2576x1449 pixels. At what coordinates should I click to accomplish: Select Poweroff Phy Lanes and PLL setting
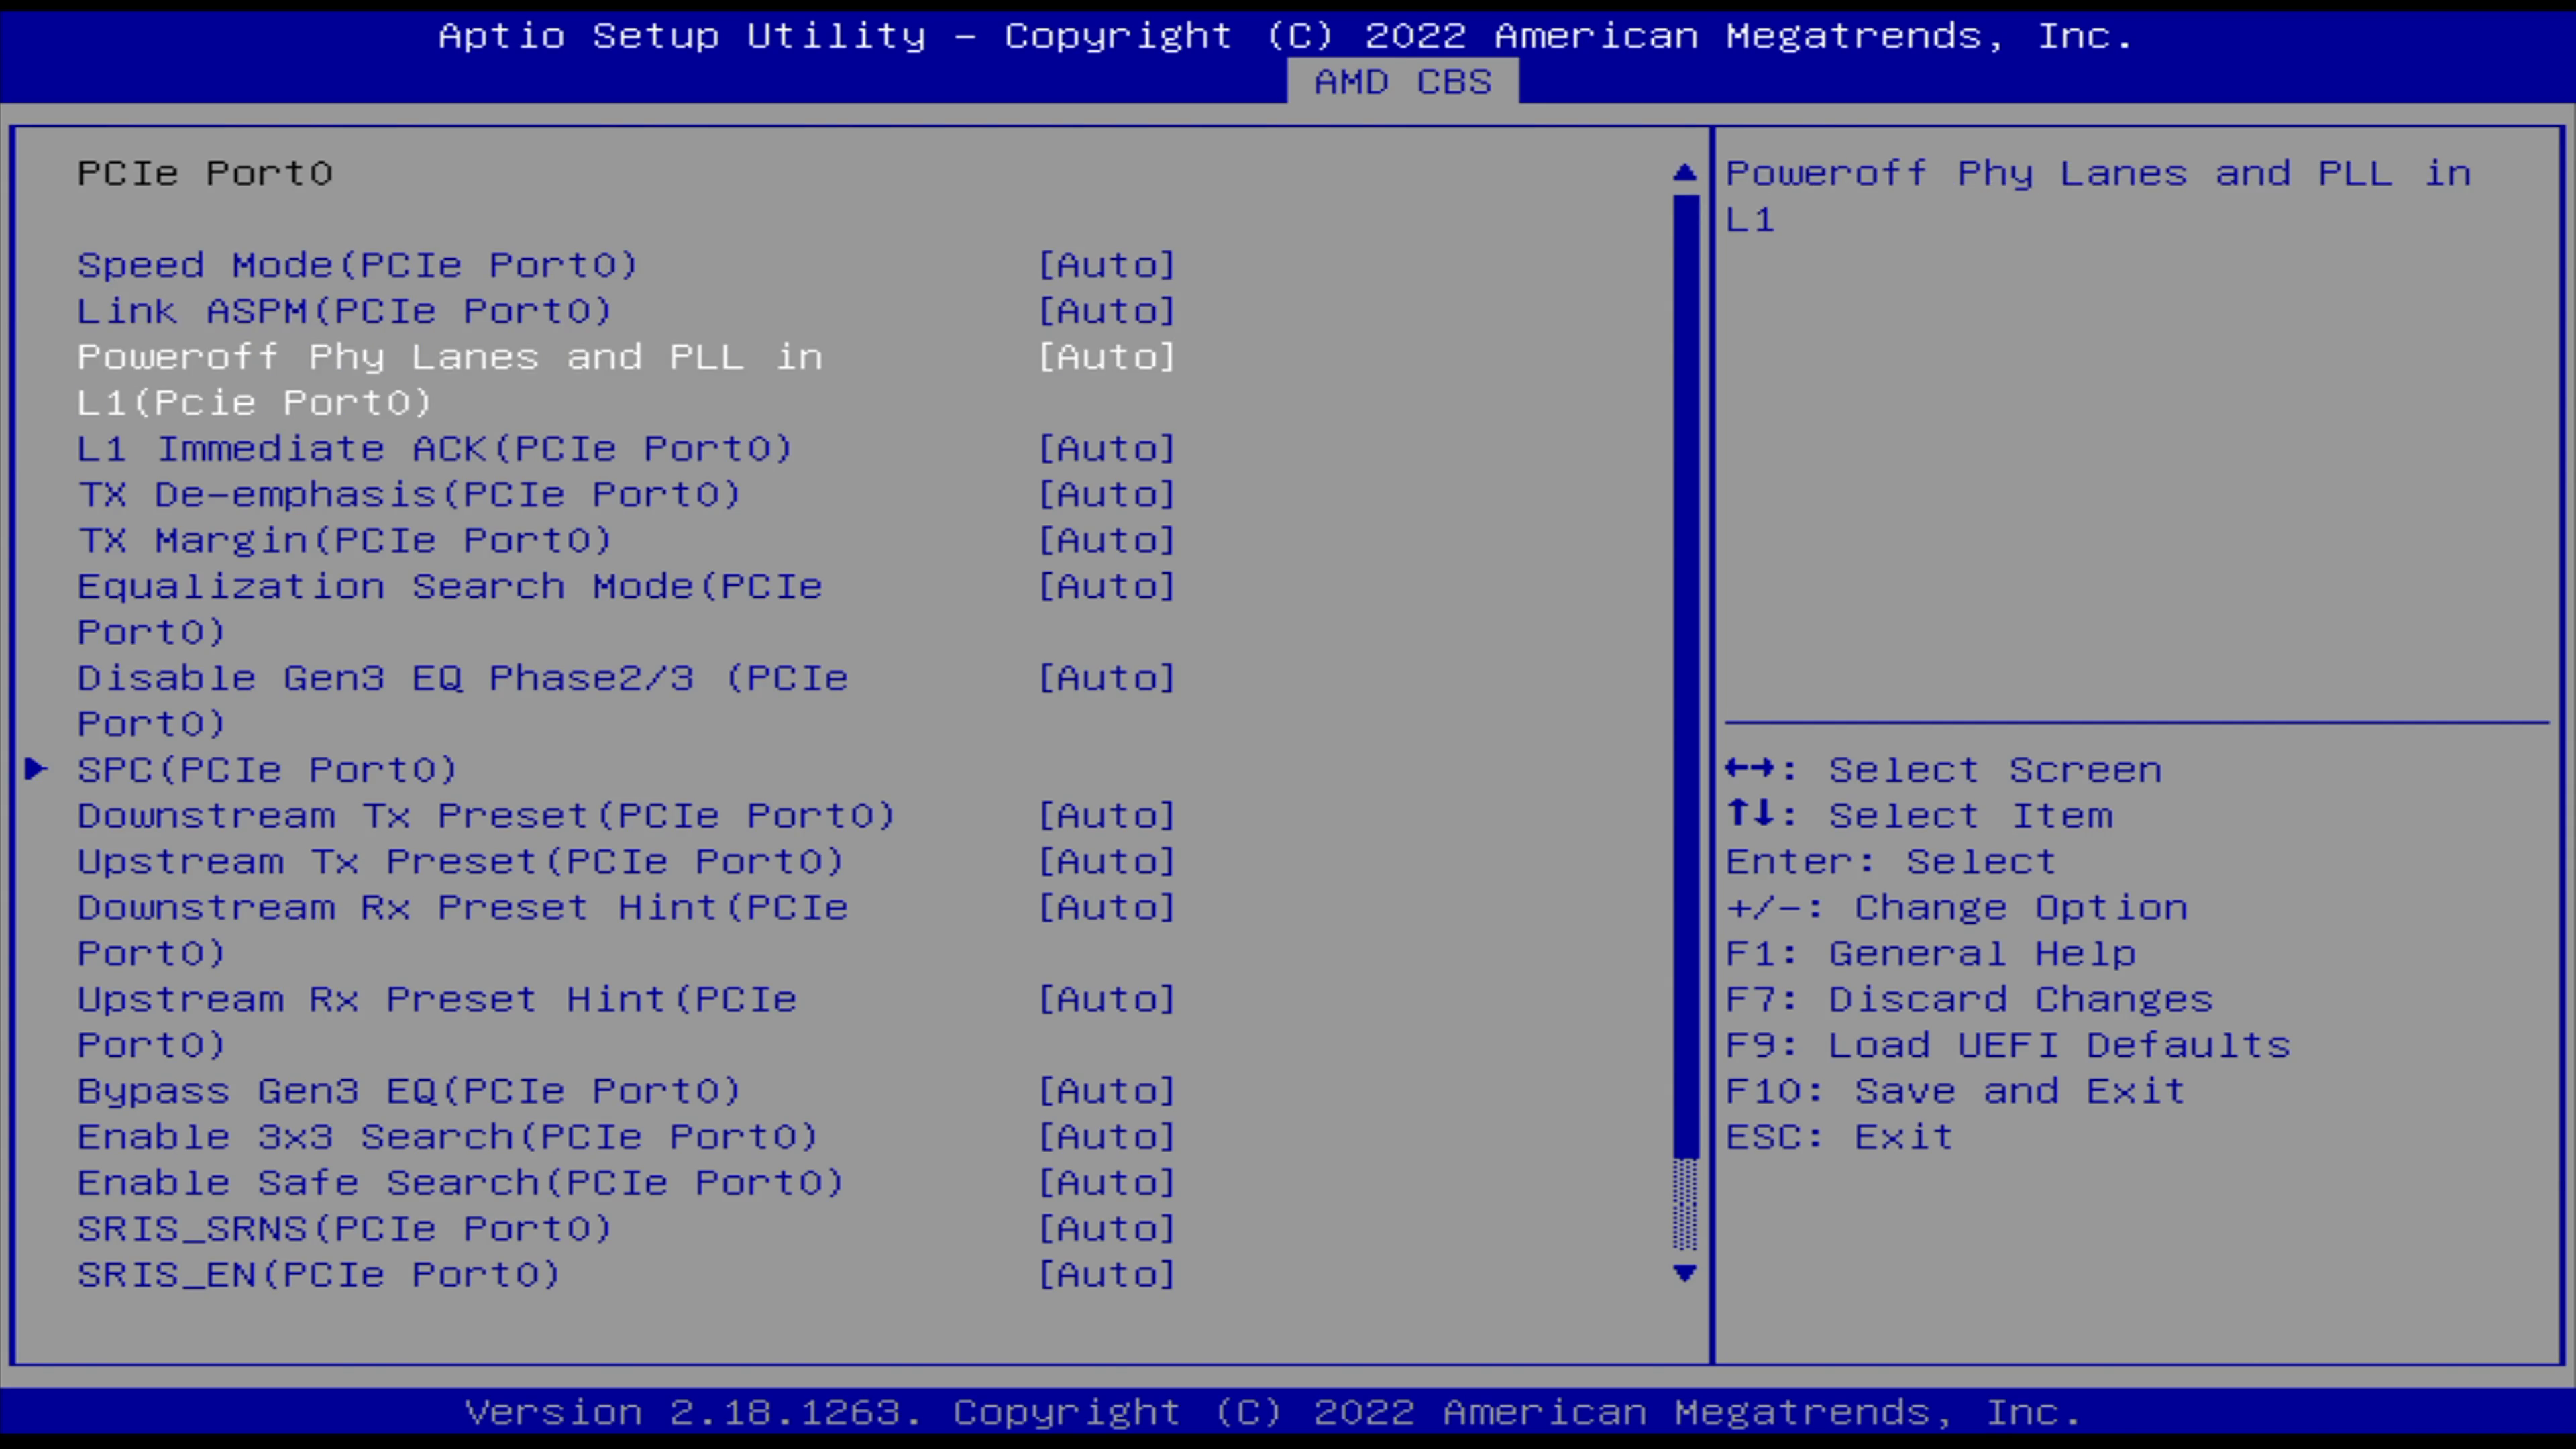(450, 380)
